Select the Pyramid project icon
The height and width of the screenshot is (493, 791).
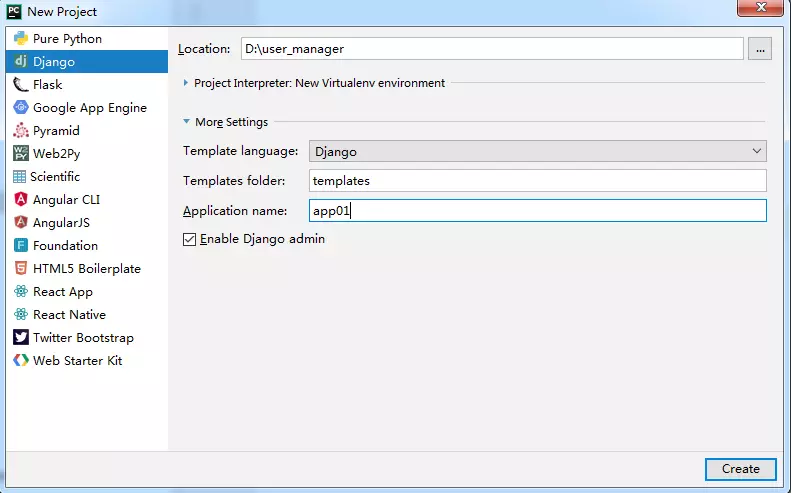tap(21, 130)
